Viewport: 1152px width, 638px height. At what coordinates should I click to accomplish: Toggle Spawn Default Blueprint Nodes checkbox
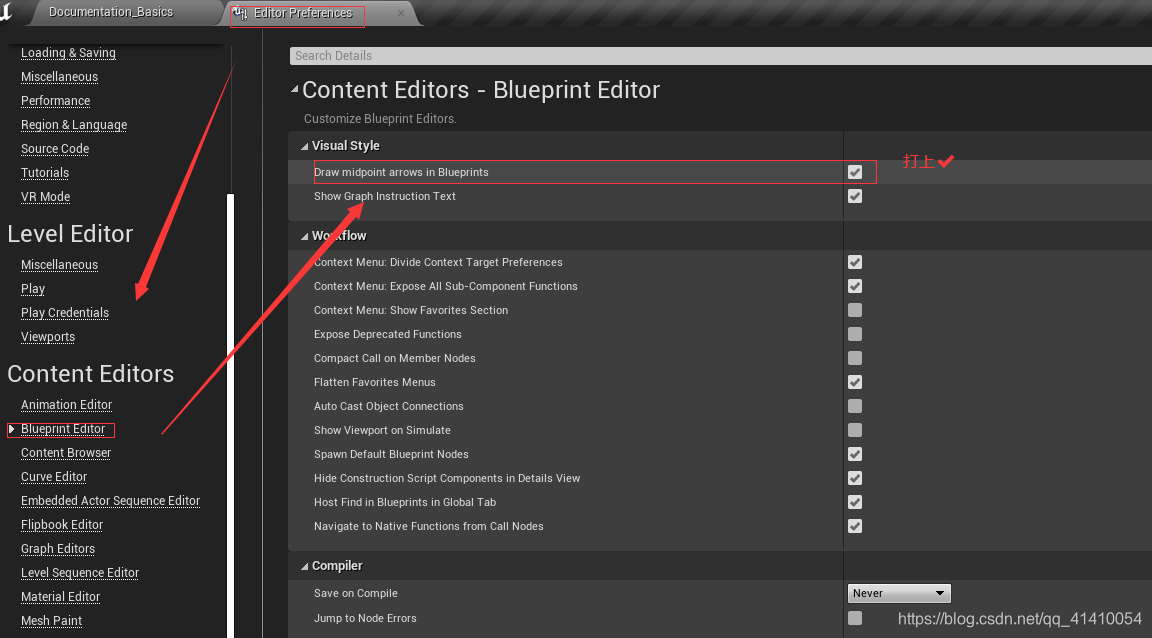tap(854, 454)
